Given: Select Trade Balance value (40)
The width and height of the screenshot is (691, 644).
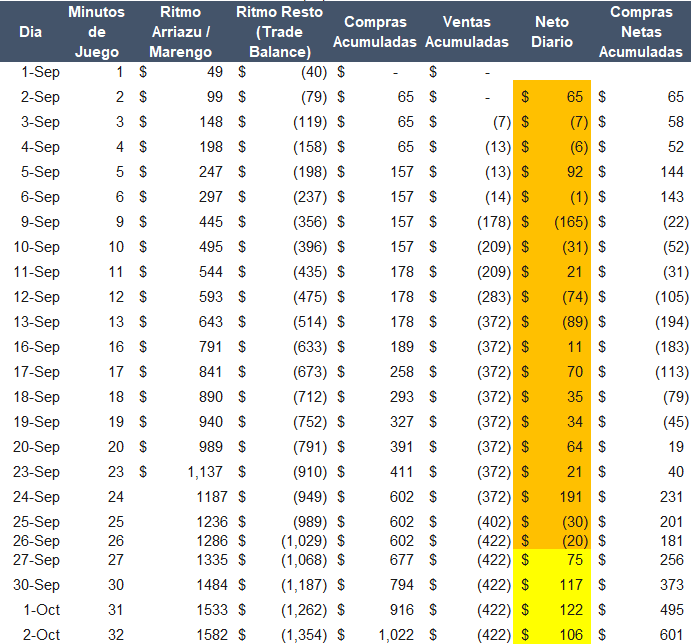Looking at the screenshot, I should 314,72.
